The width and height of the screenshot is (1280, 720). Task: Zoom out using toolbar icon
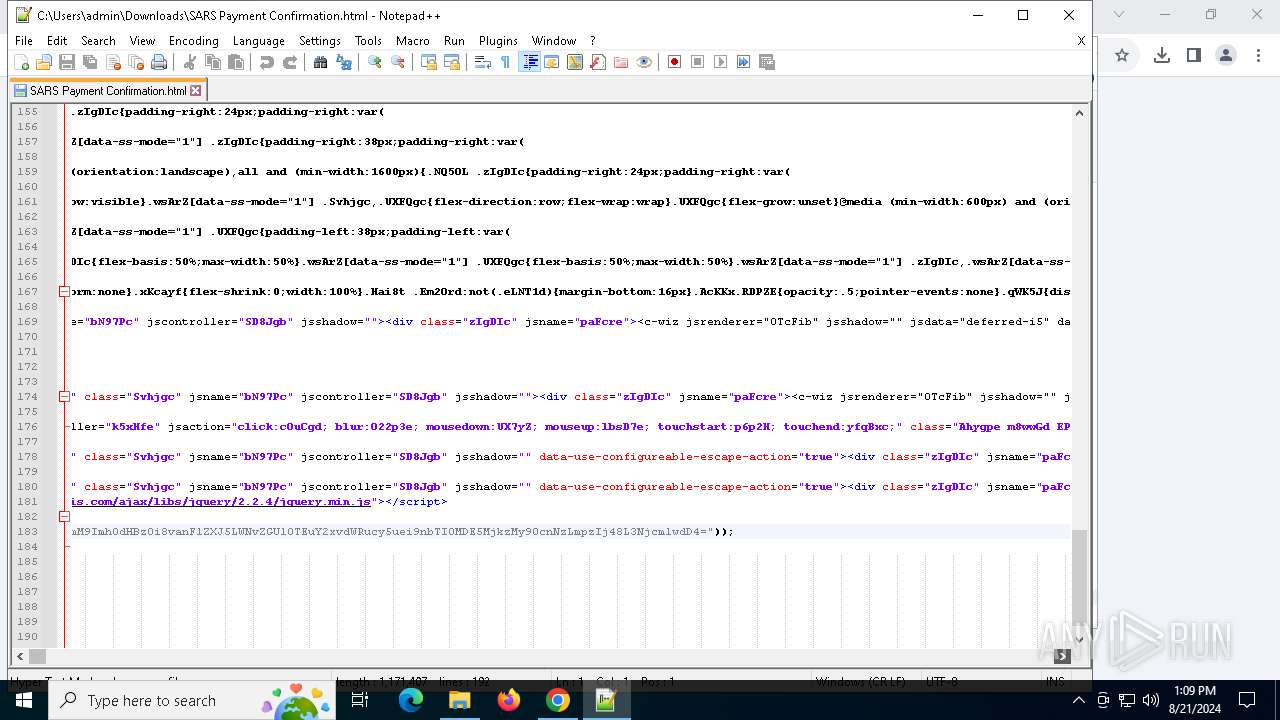[398, 62]
